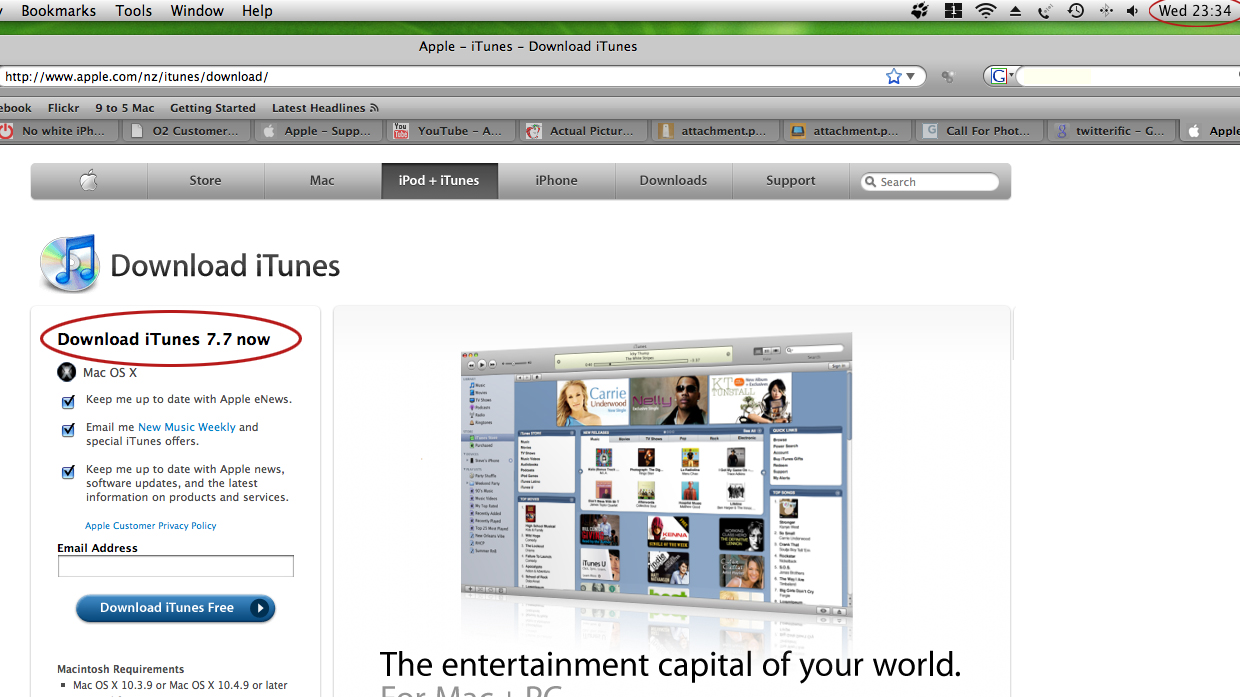The height and width of the screenshot is (697, 1240).
Task: Open the address bar history dropdown arrow
Action: [x=911, y=76]
